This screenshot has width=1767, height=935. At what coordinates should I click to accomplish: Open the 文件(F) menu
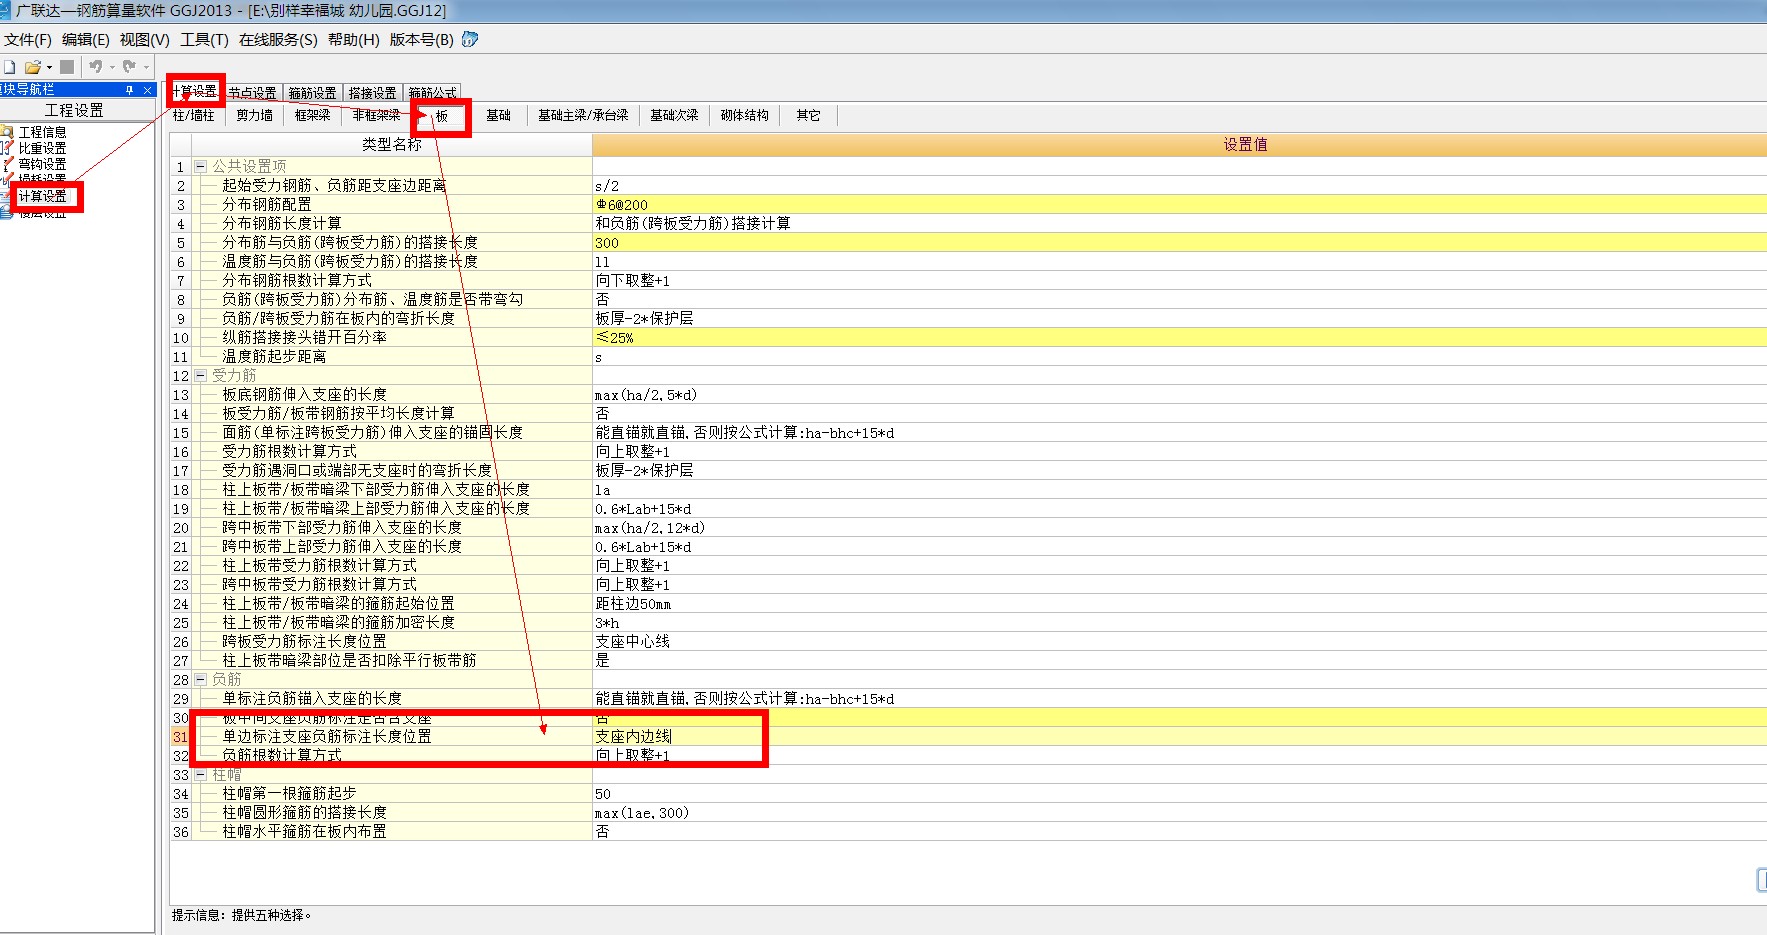pos(28,39)
